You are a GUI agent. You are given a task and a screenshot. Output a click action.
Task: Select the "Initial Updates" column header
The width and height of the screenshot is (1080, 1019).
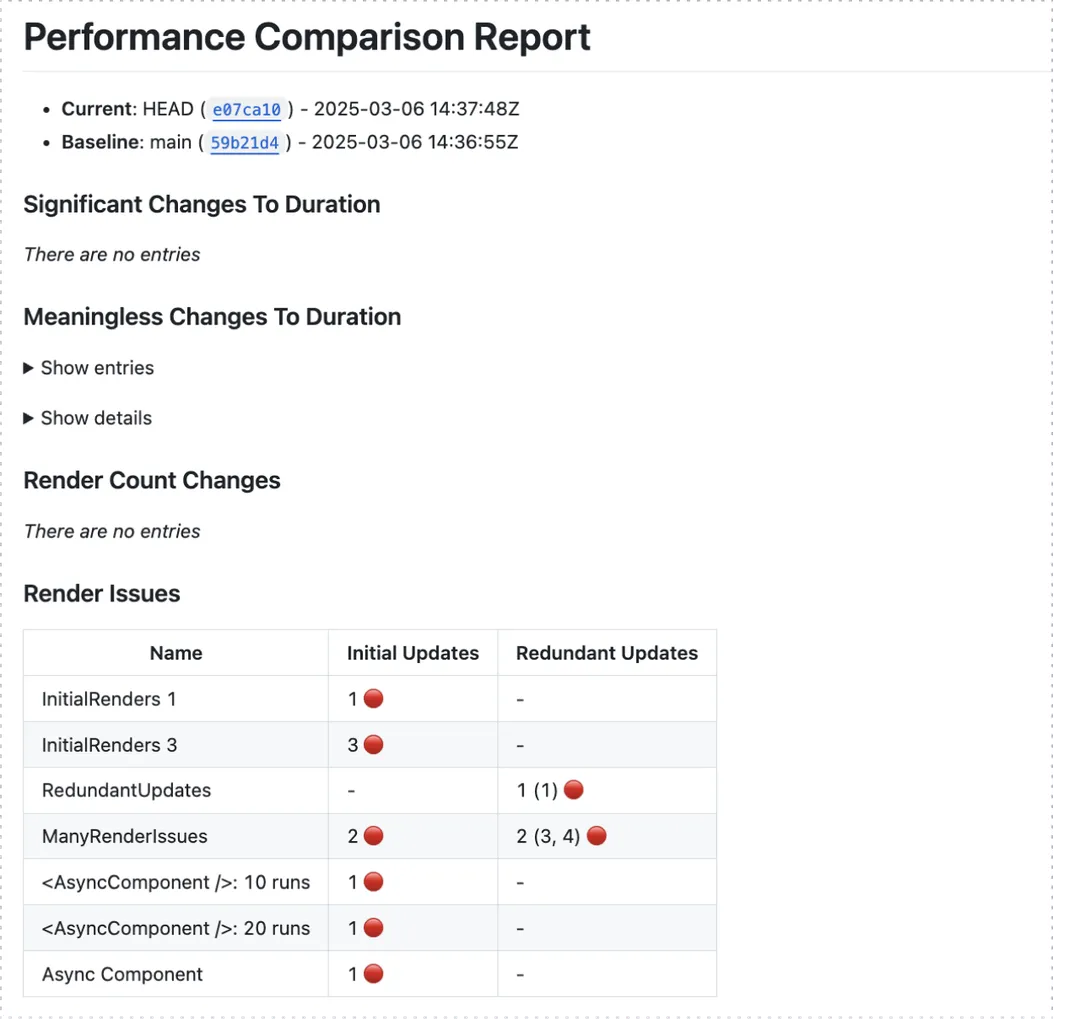click(412, 652)
